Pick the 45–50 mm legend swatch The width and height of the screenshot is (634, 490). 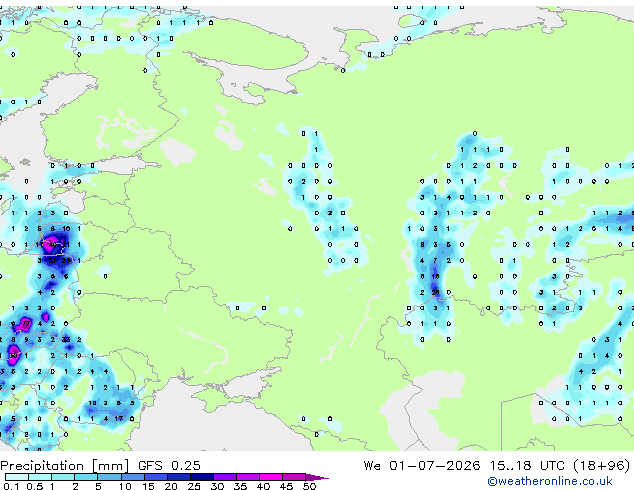pos(294,477)
